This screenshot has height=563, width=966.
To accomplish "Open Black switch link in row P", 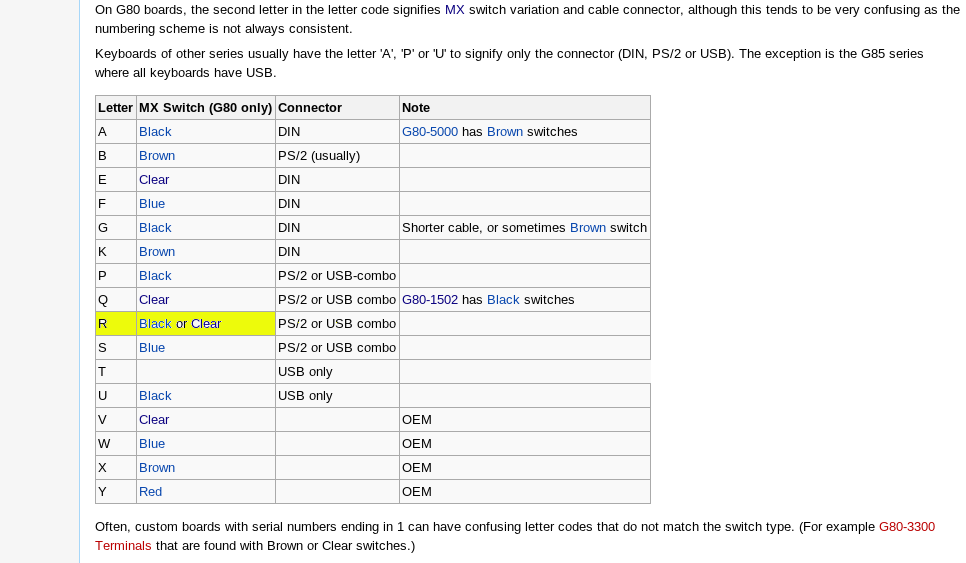I will [x=155, y=276].
